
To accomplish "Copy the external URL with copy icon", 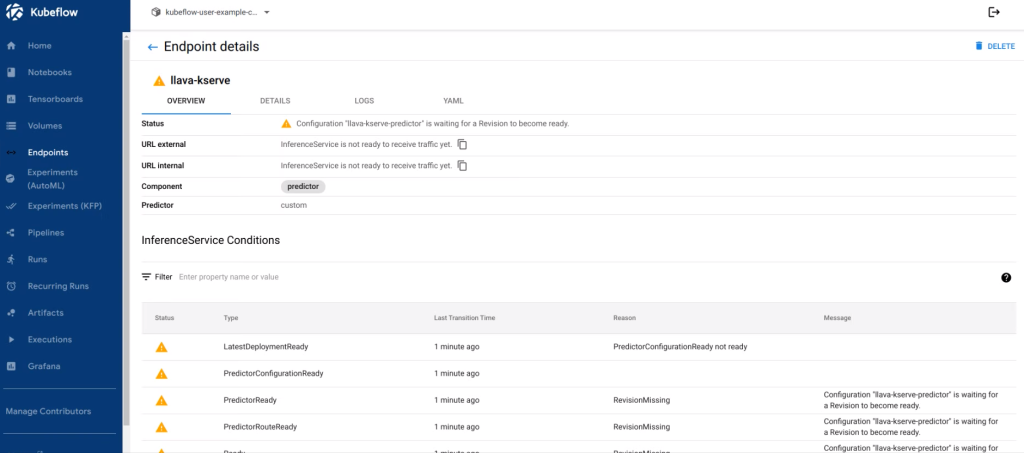I will (x=462, y=144).
